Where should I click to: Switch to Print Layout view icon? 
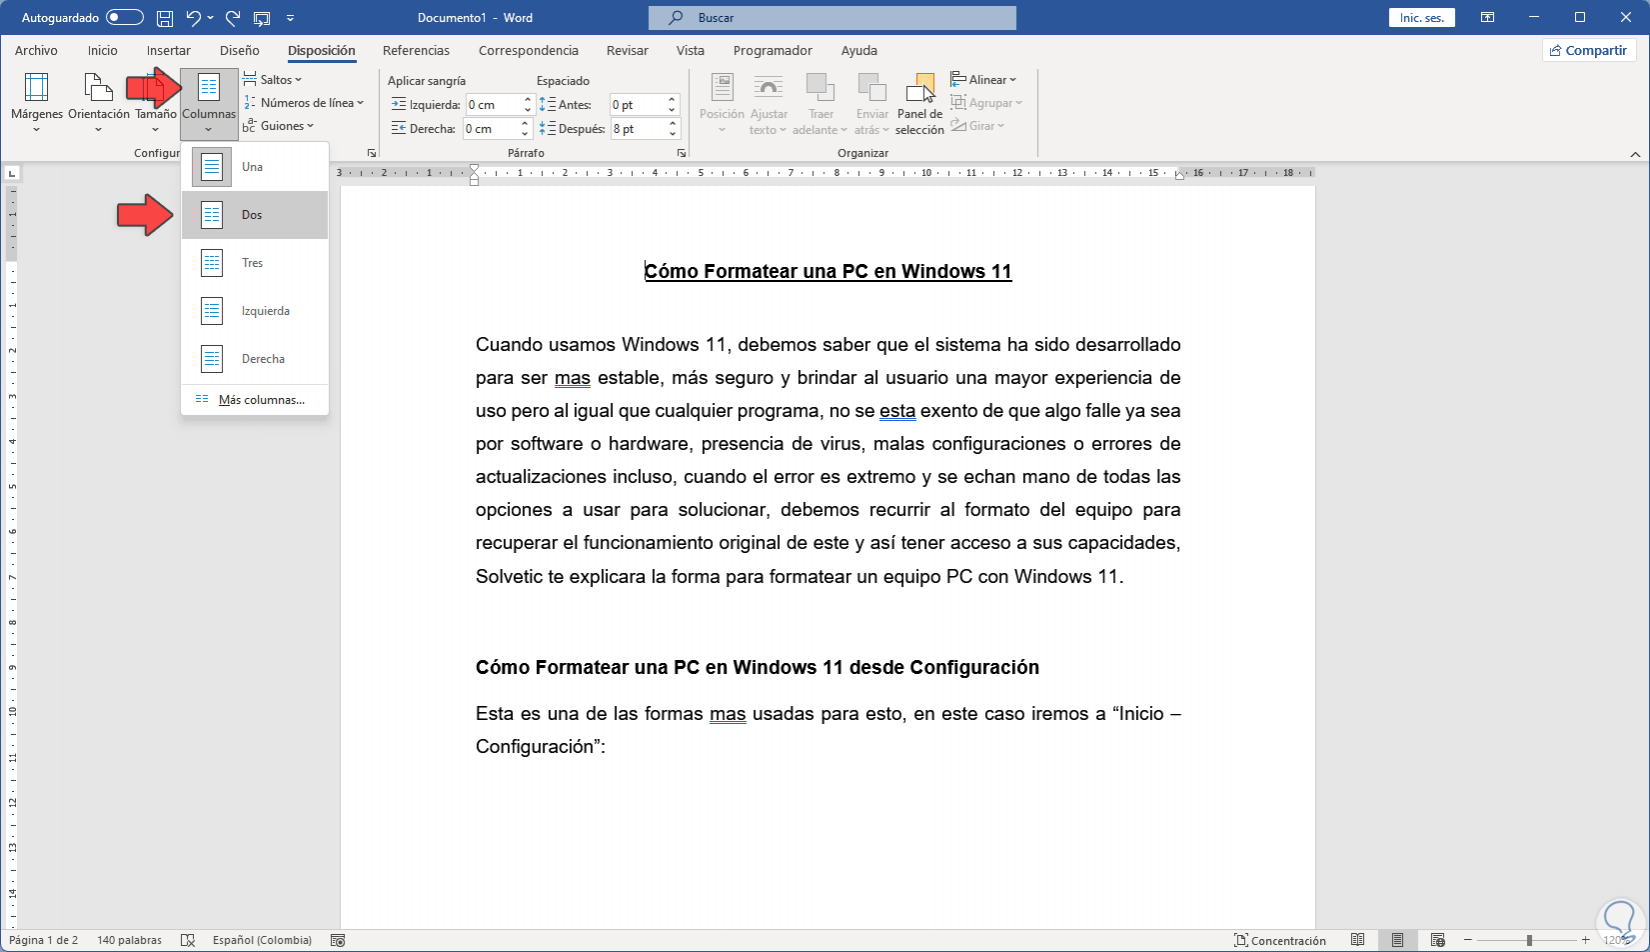pos(1397,940)
